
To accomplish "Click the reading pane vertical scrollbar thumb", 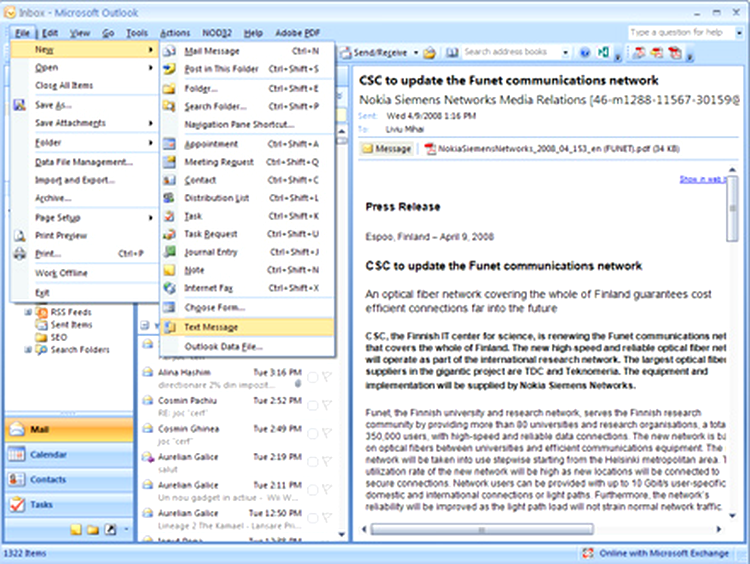I will click(x=732, y=209).
